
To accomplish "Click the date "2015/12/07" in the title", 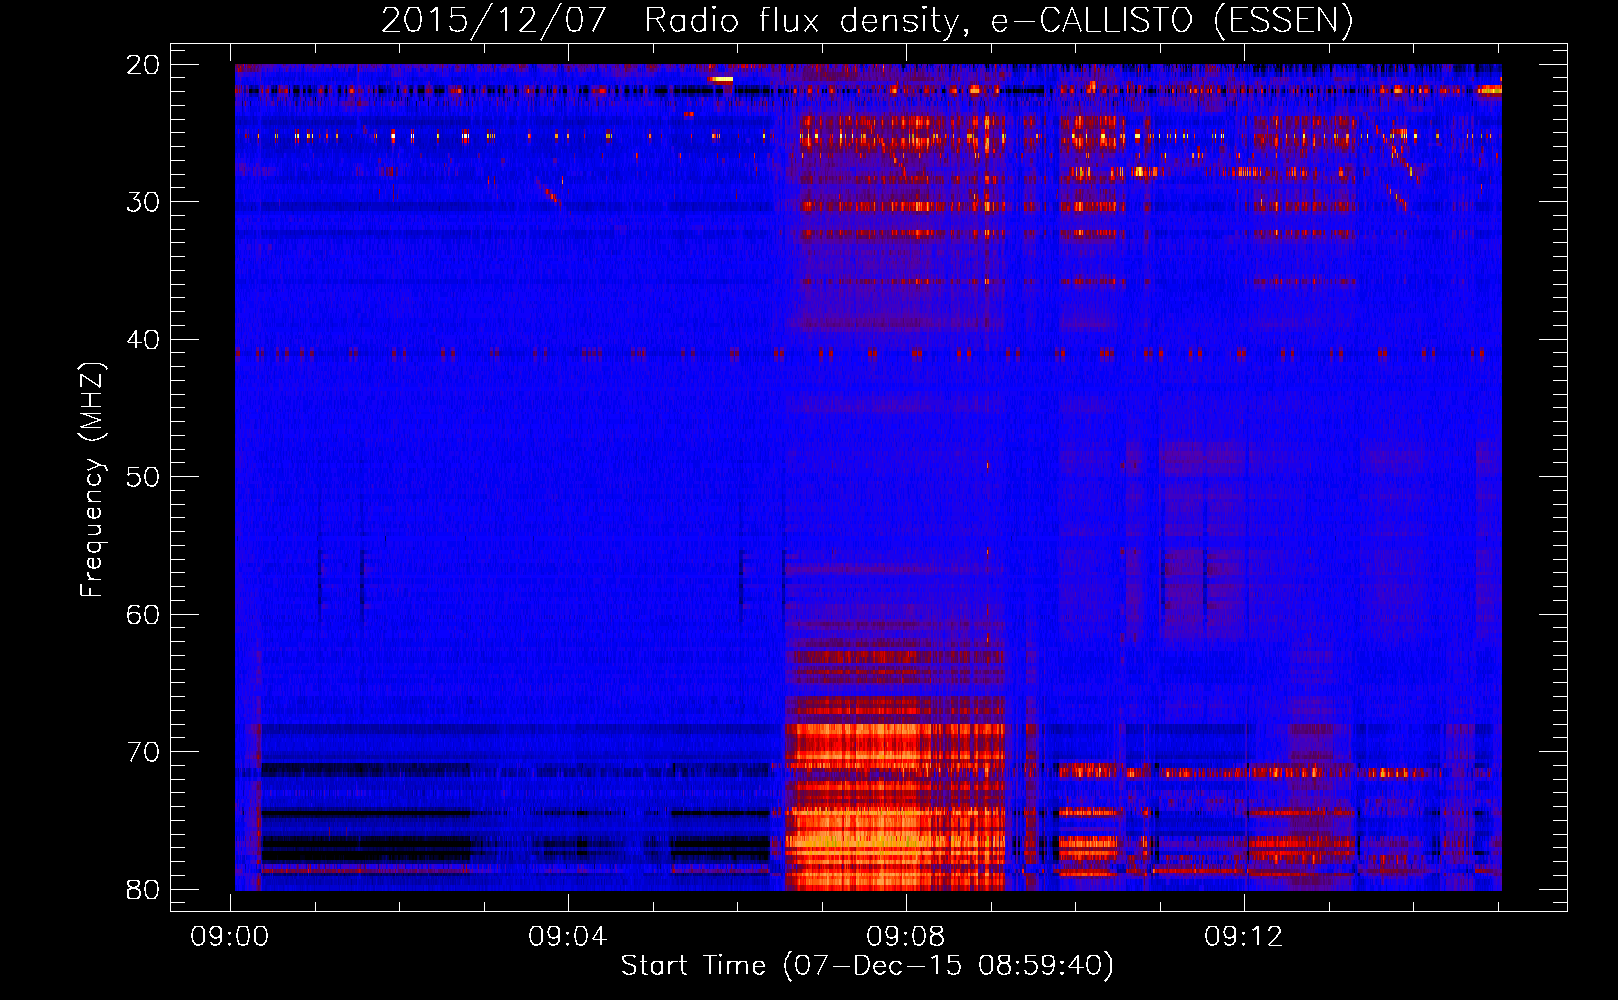I will [494, 20].
